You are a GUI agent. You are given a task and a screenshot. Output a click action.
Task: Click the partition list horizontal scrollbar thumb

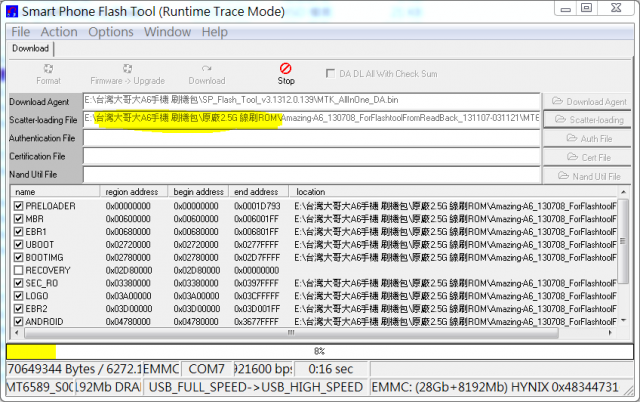pyautogui.click(x=291, y=333)
